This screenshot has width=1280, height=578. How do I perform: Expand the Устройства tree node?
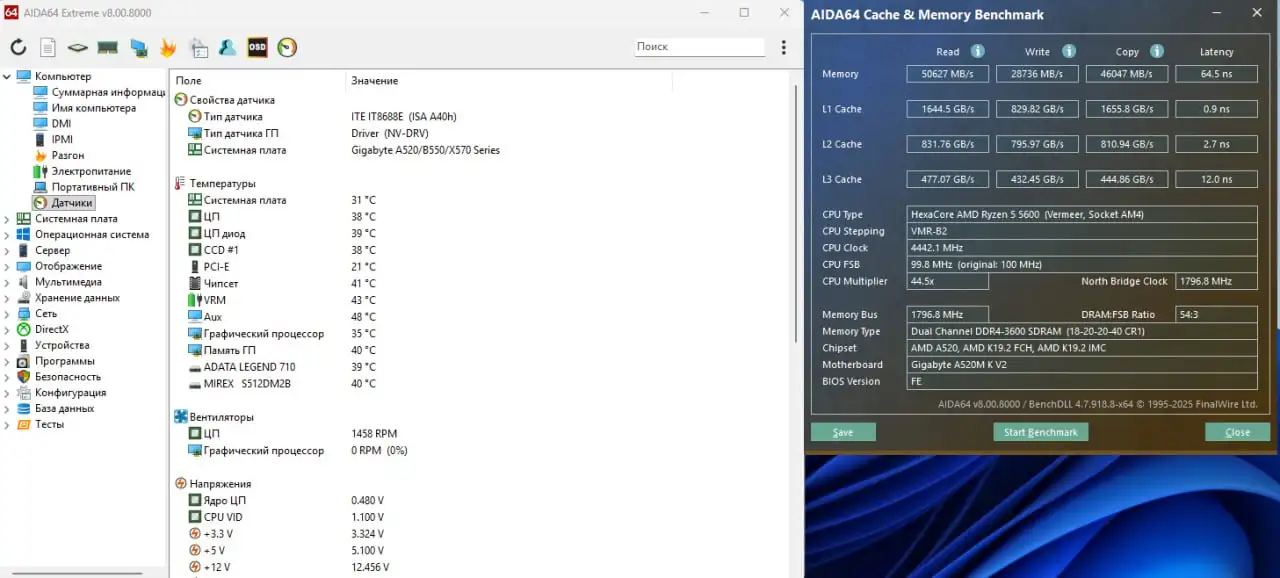click(x=7, y=345)
